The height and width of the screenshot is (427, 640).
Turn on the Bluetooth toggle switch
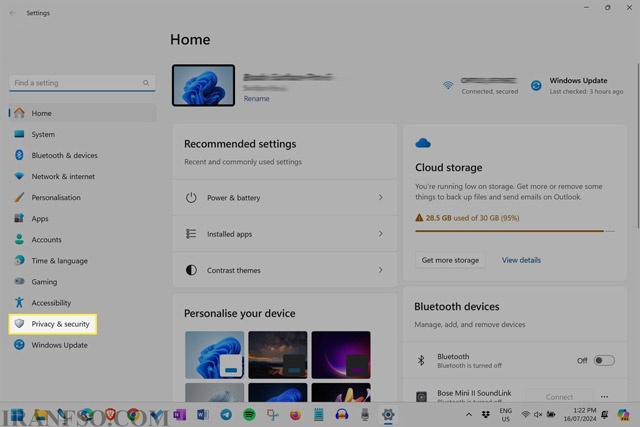pyautogui.click(x=604, y=360)
